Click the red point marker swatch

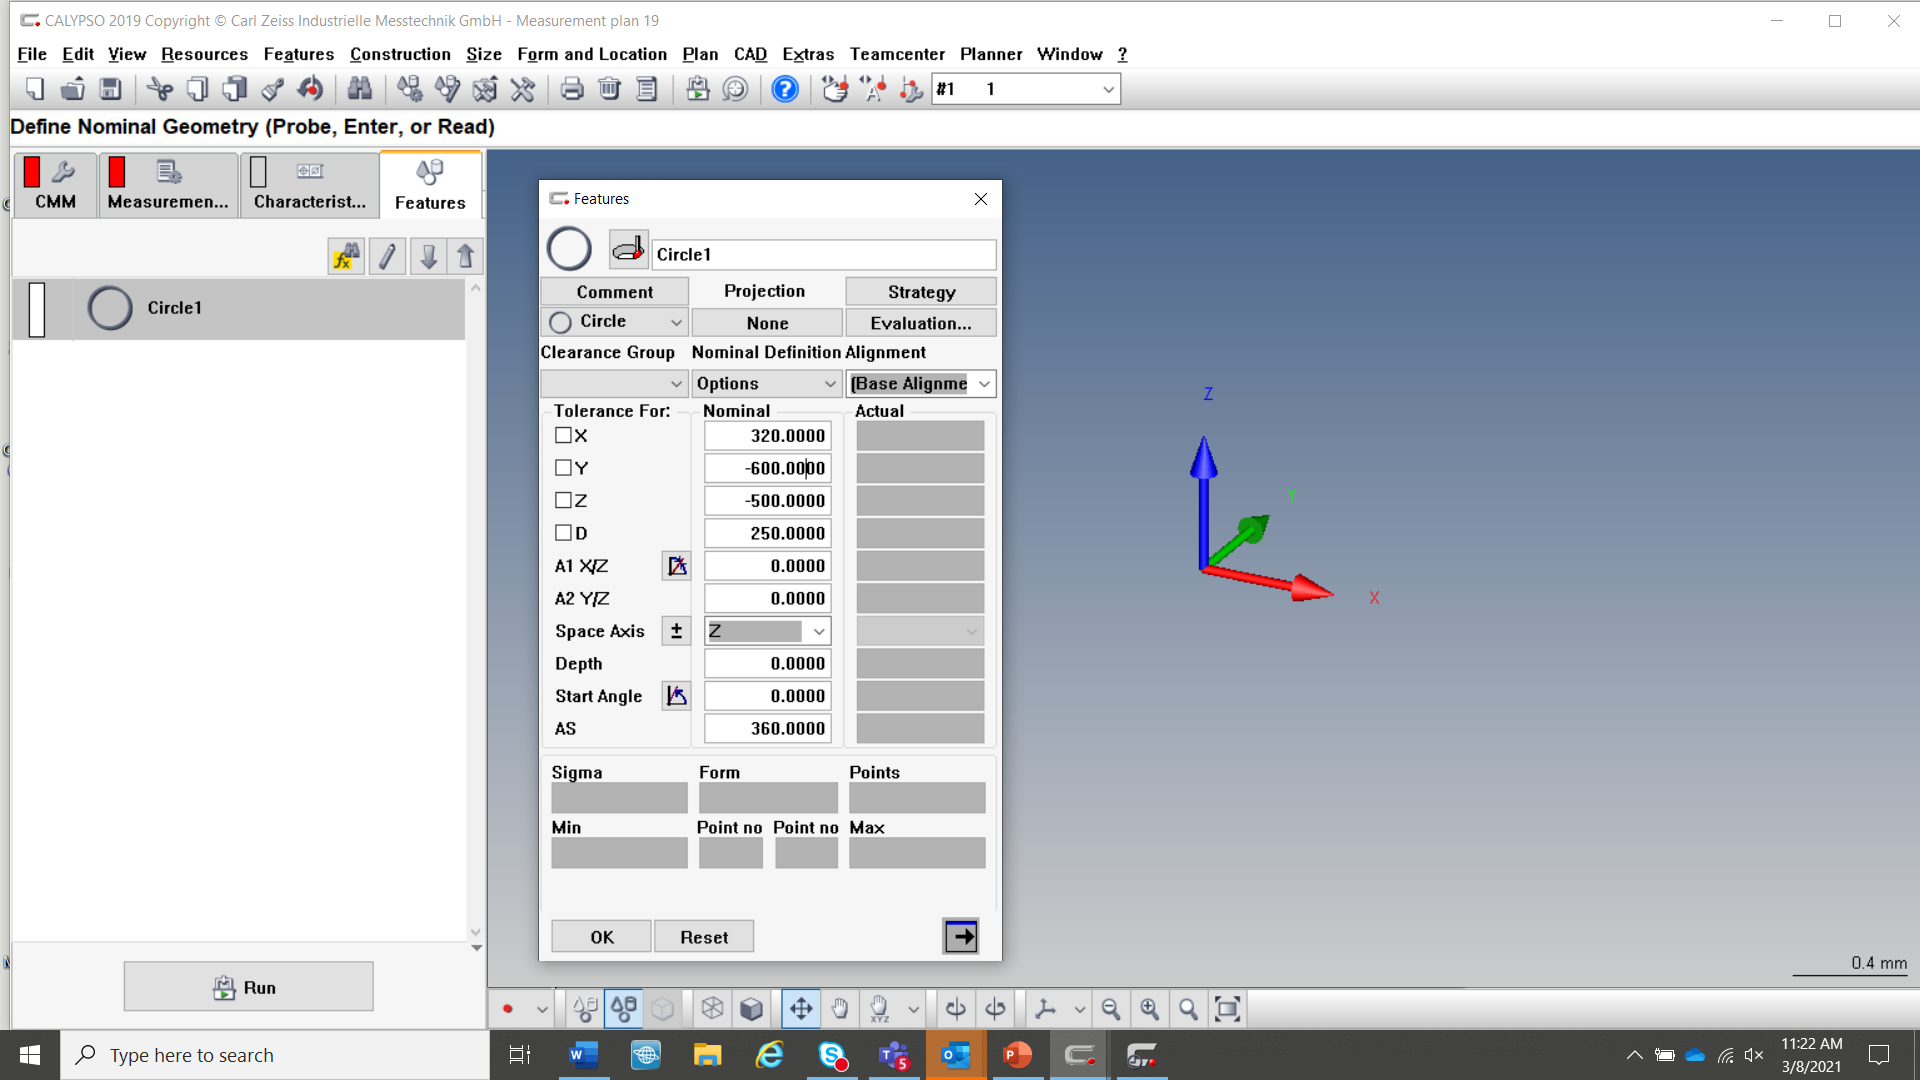(x=508, y=1008)
